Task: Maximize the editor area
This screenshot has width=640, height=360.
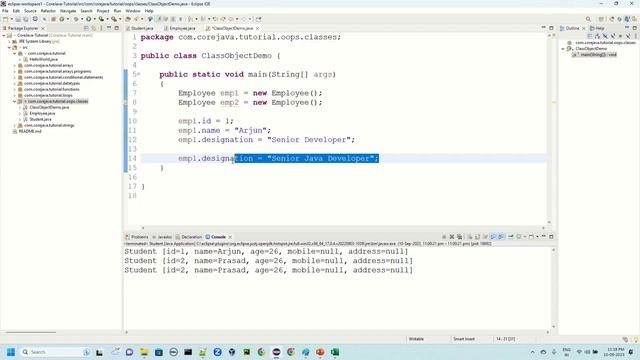Action: coord(551,28)
